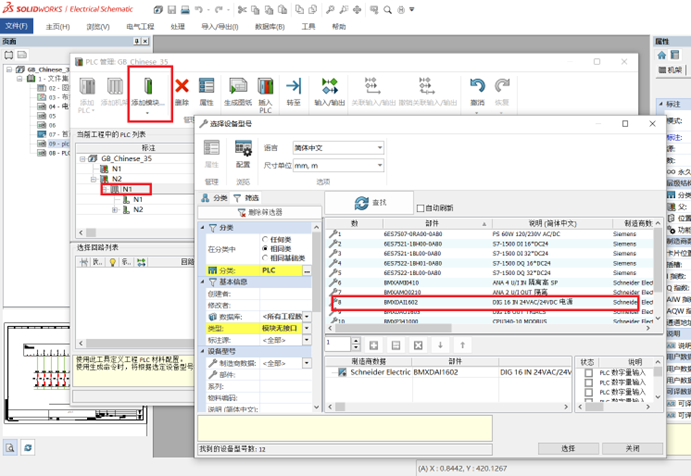This screenshot has width=691, height=476.
Task: Click the expand-all plus icon below results
Action: [x=374, y=345]
